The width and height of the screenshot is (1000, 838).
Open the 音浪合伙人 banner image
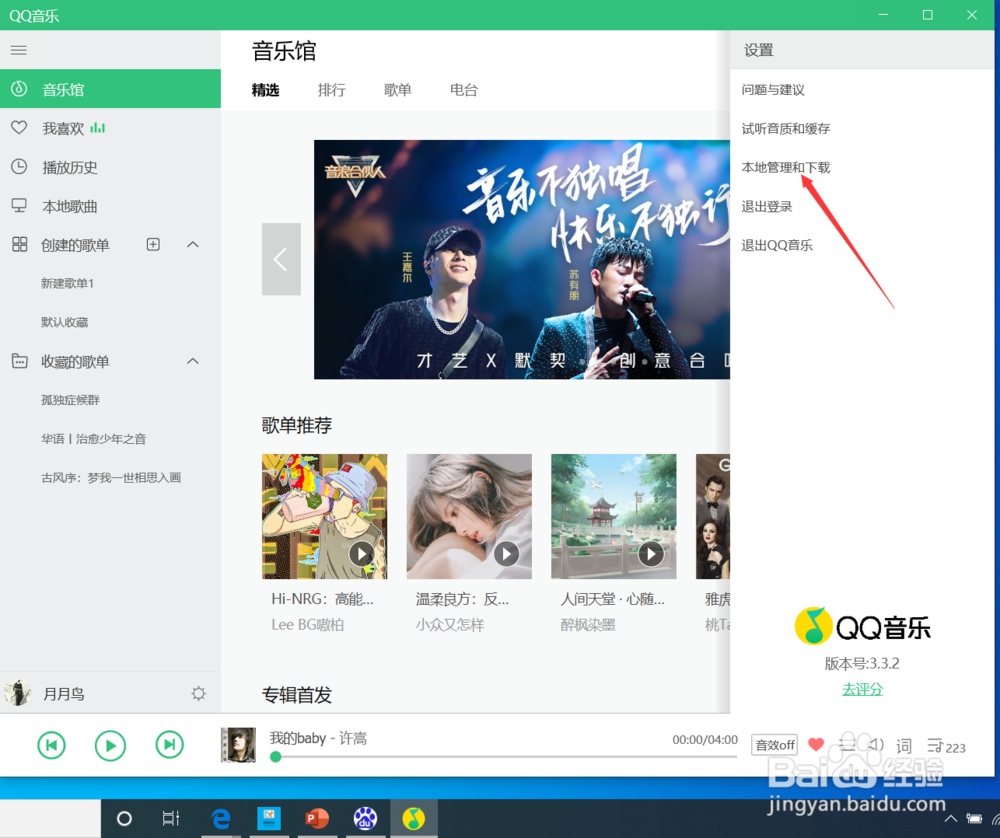pos(522,259)
